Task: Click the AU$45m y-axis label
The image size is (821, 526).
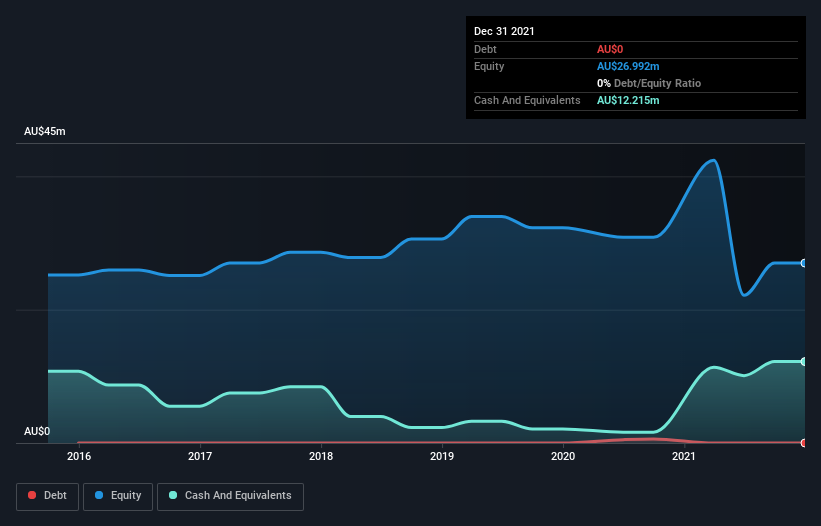Action: pyautogui.click(x=45, y=132)
